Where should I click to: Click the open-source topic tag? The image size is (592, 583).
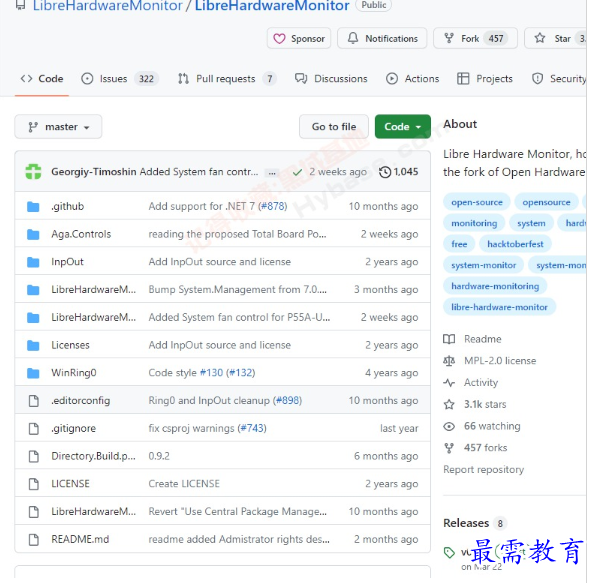click(x=476, y=202)
